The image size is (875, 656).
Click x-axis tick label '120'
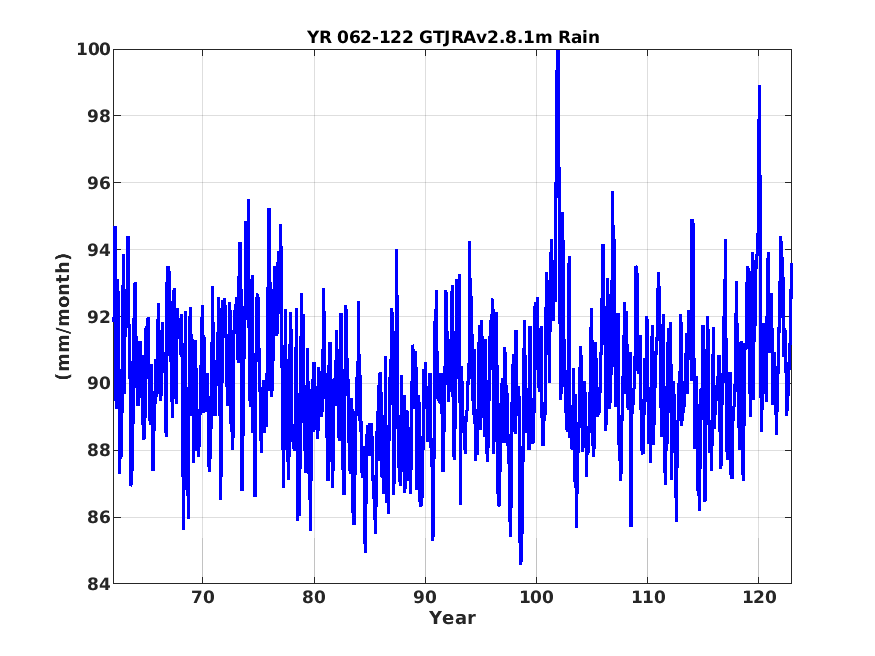click(759, 597)
